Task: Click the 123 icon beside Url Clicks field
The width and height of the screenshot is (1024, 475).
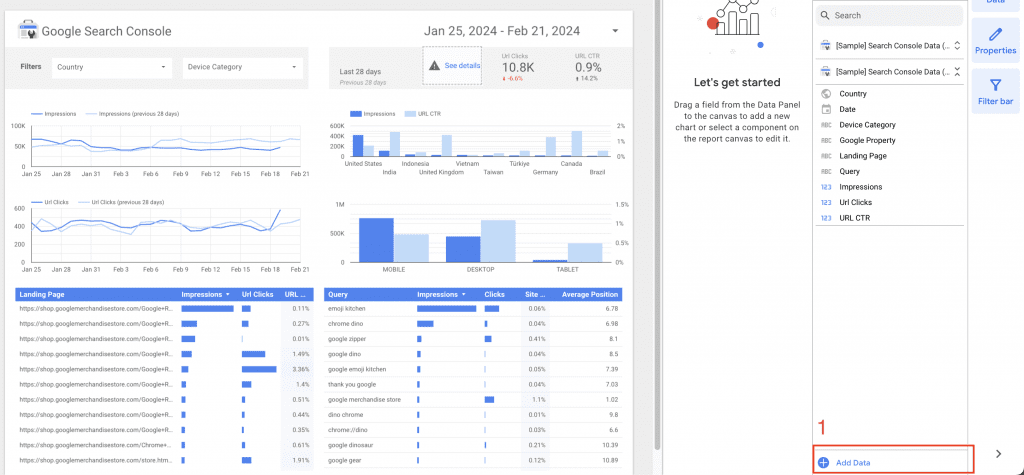Action: click(826, 203)
